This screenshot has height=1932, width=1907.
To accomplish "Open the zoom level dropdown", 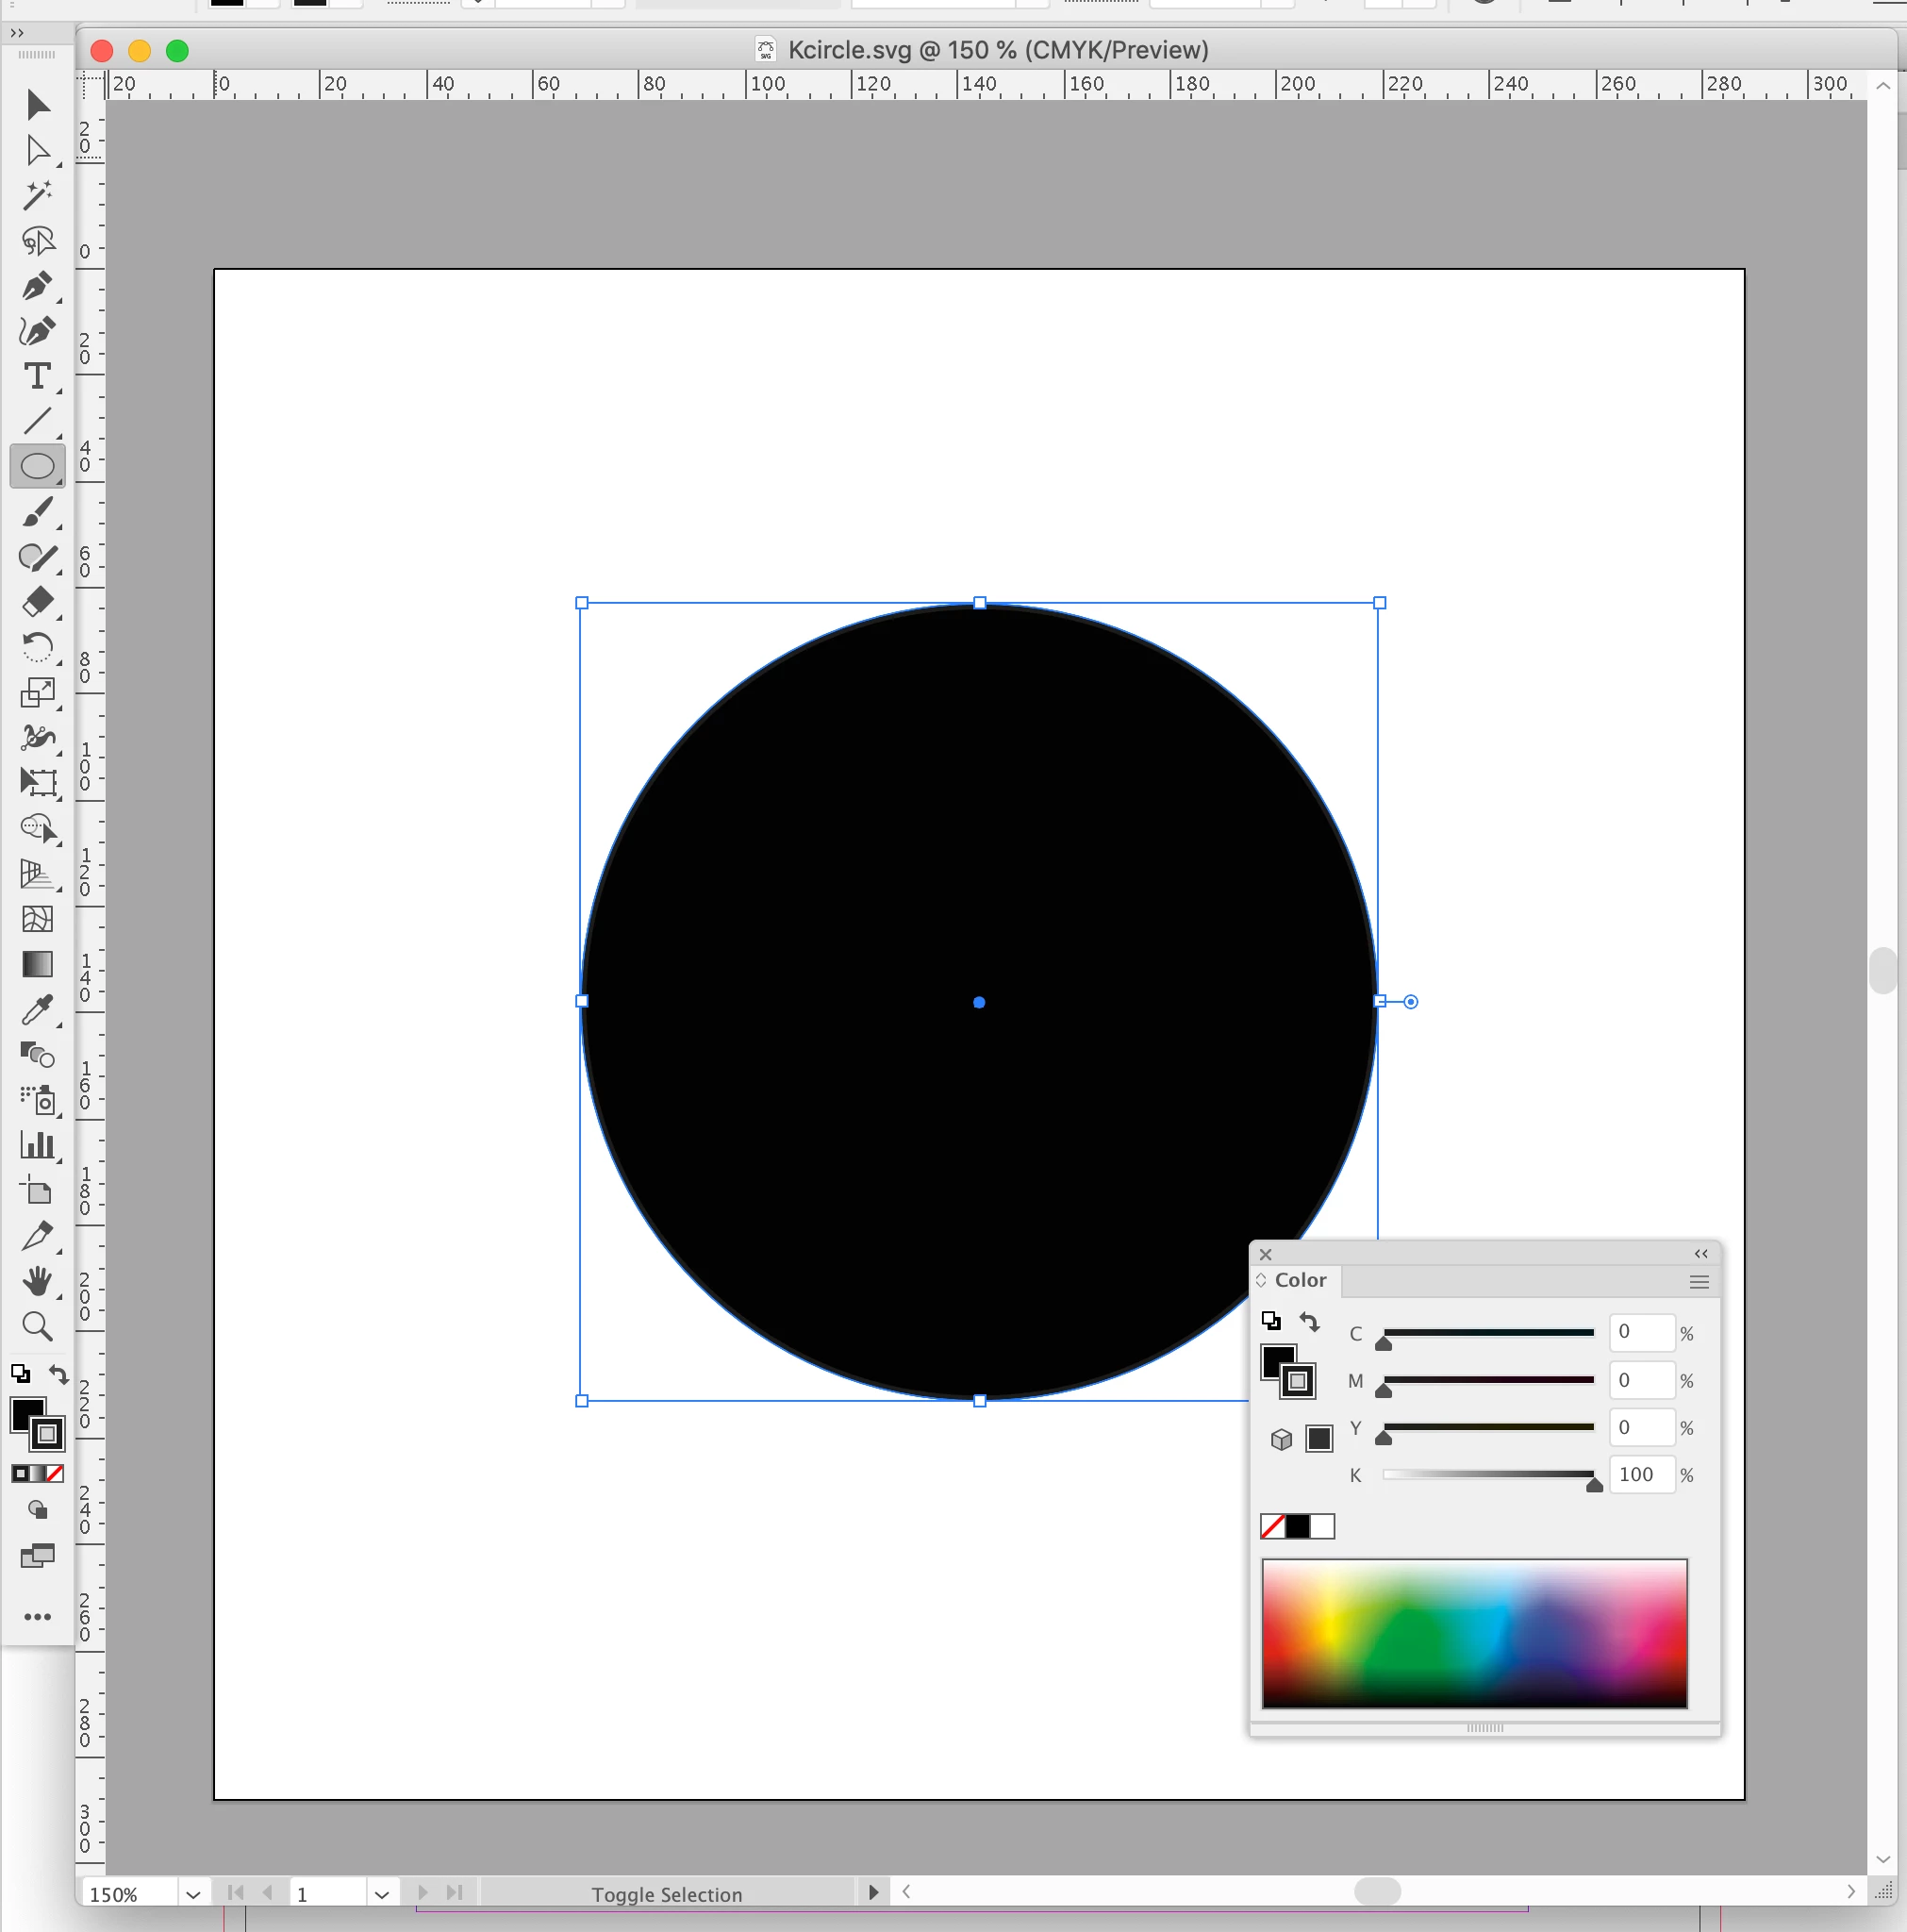I will [x=193, y=1894].
